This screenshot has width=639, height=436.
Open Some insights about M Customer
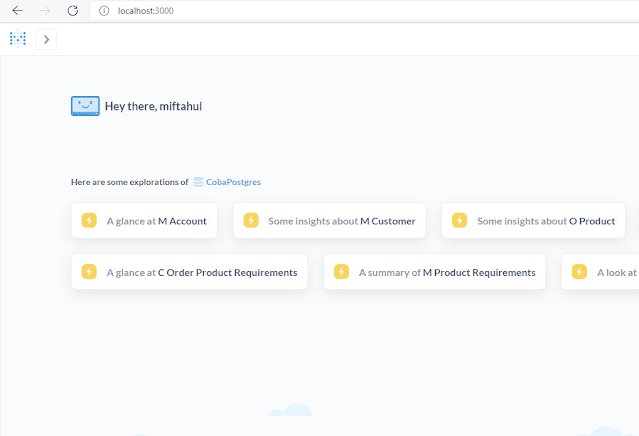pos(329,220)
